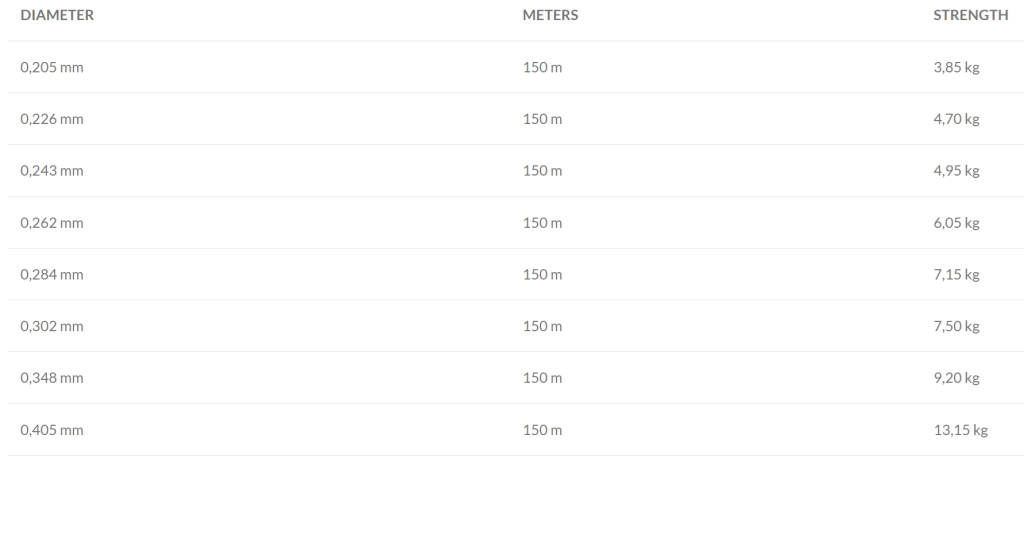
Task: Click the METERS column header
Action: click(550, 15)
